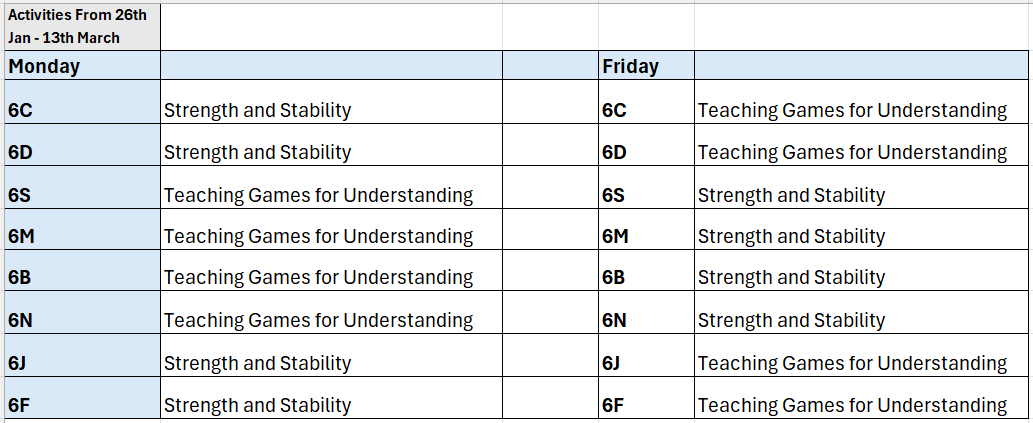
Task: Click the 6D class cell under Friday
Action: click(646, 152)
